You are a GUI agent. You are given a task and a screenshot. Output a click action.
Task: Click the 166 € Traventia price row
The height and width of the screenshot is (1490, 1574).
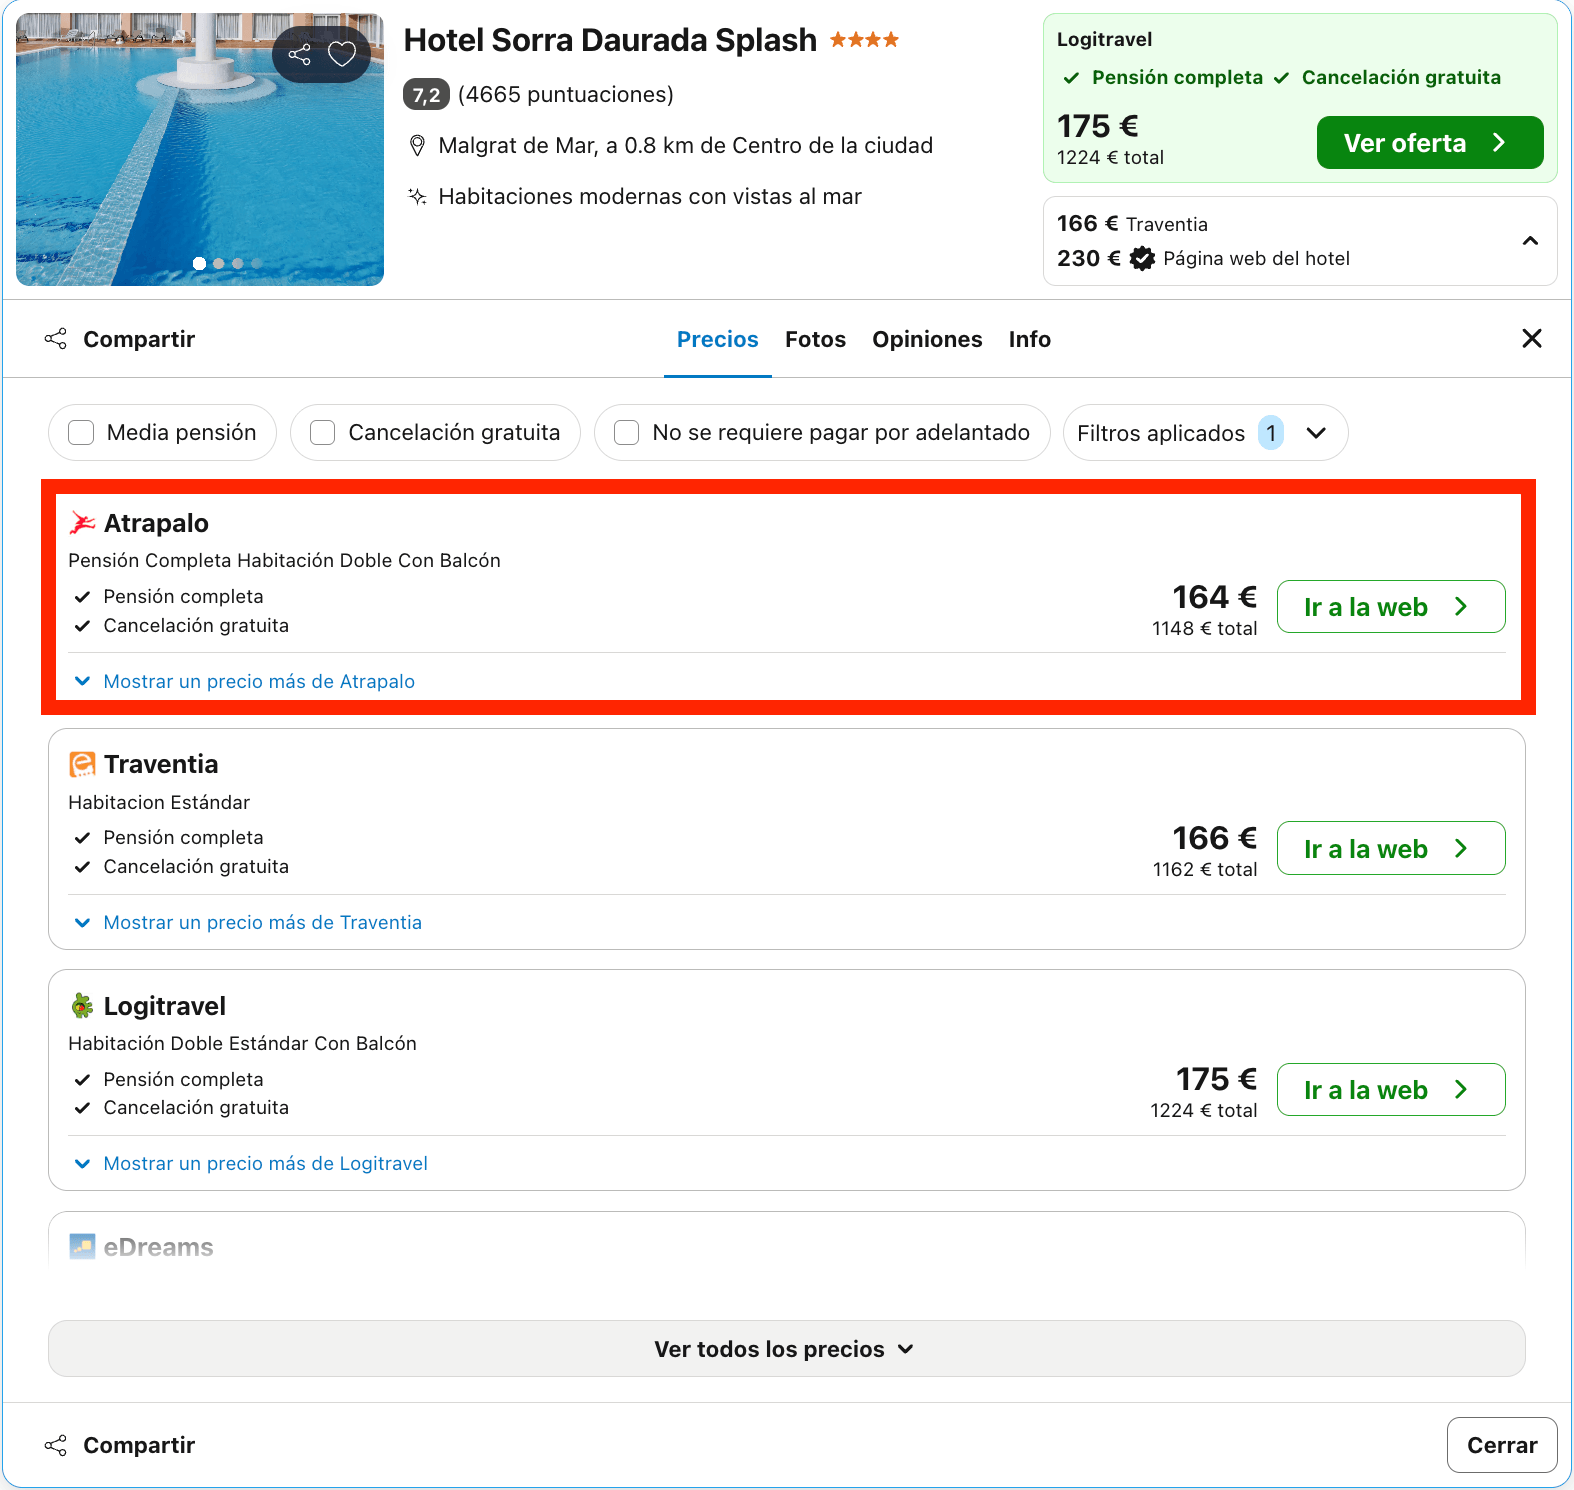click(1132, 224)
